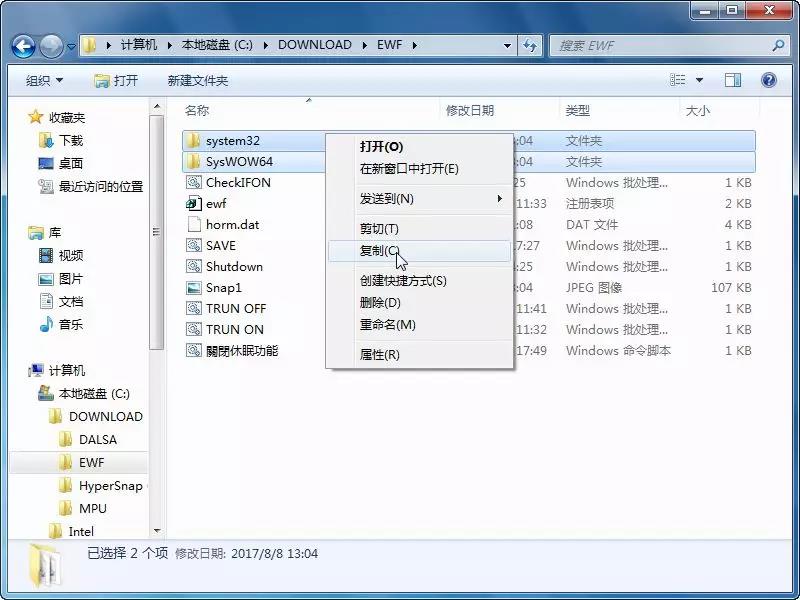Click the horm.dat file icon

(x=194, y=225)
